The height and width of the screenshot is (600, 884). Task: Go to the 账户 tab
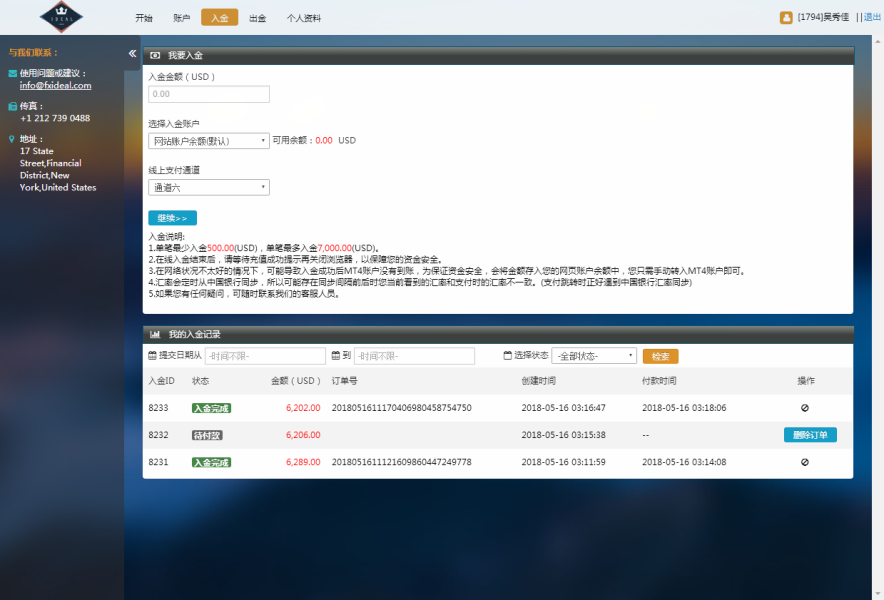(181, 18)
